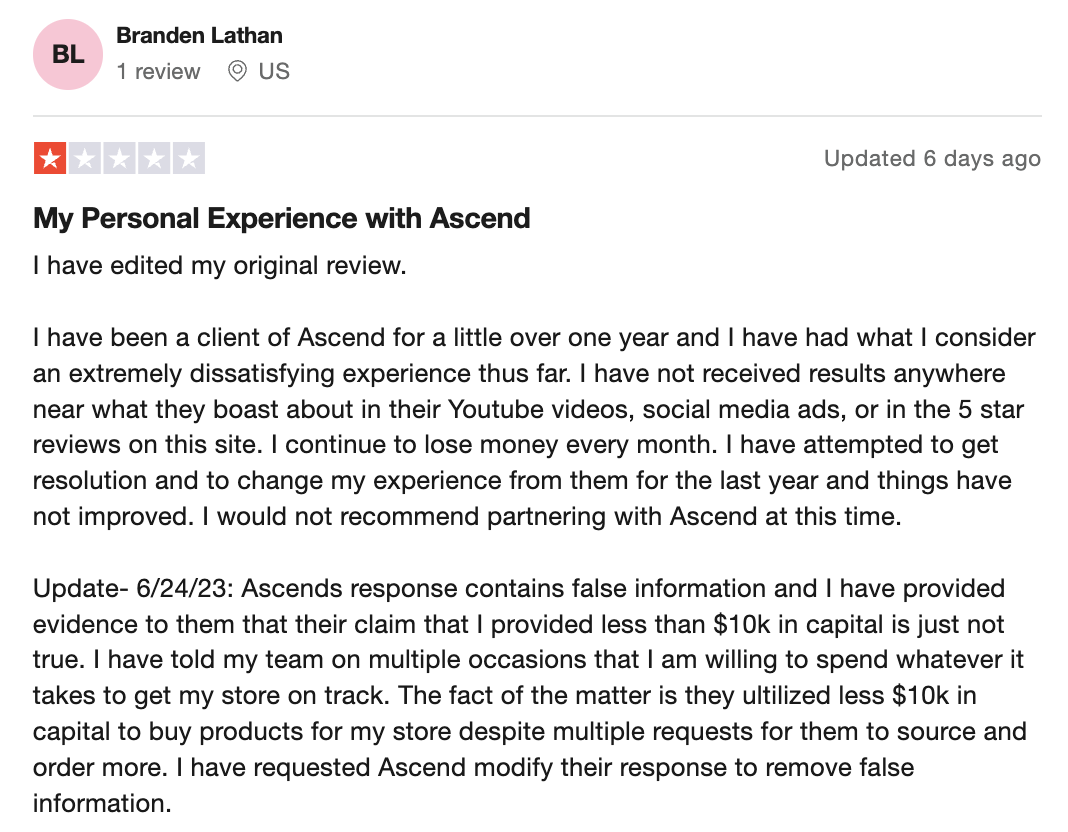Open Branden Lathan's reviewer profile name
Viewport: 1068px width, 832px height.
click(x=199, y=35)
